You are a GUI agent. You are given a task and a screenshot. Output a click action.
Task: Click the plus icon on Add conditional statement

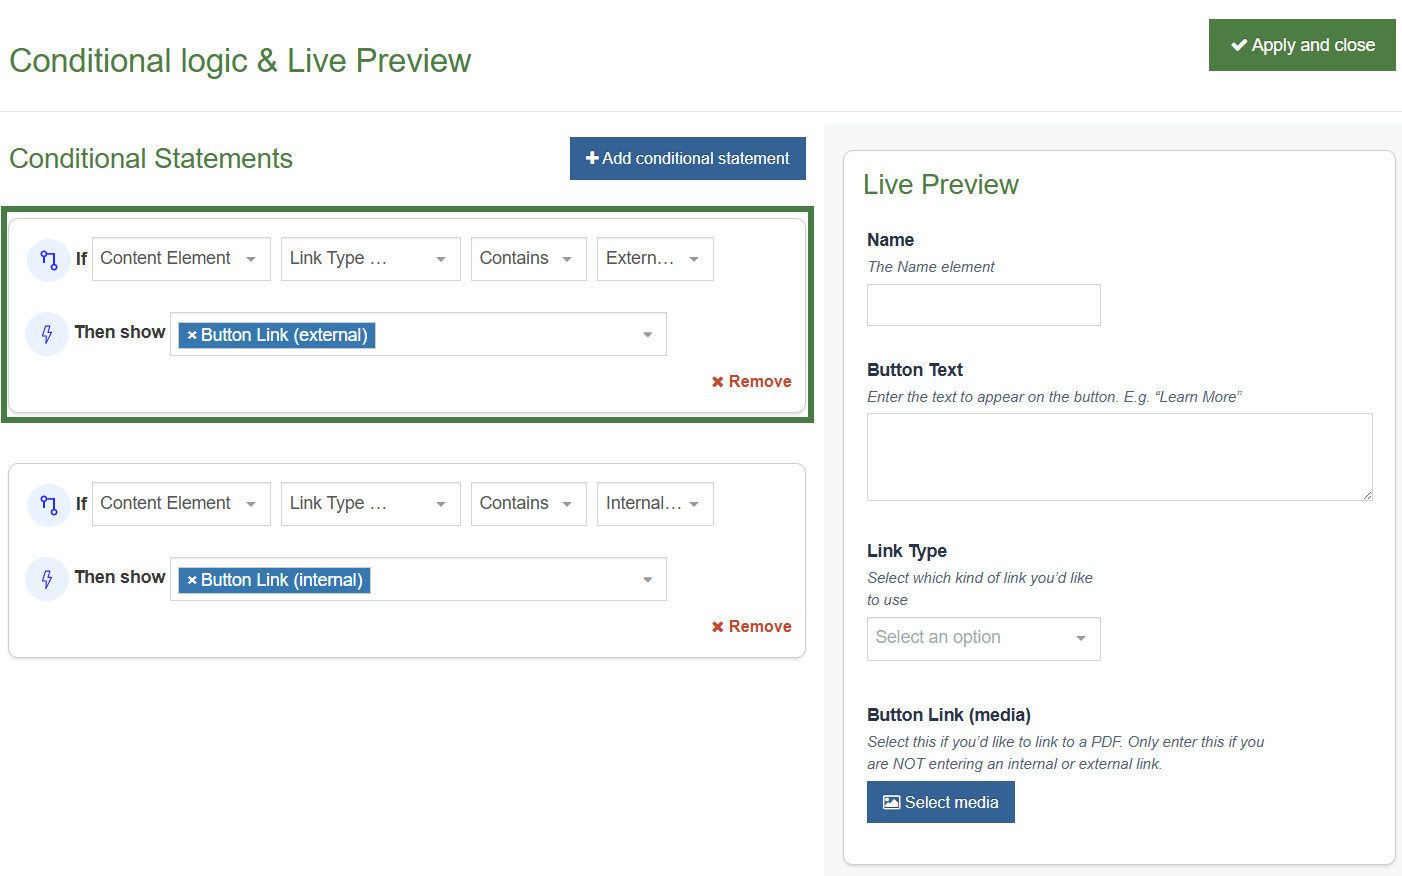pos(590,157)
